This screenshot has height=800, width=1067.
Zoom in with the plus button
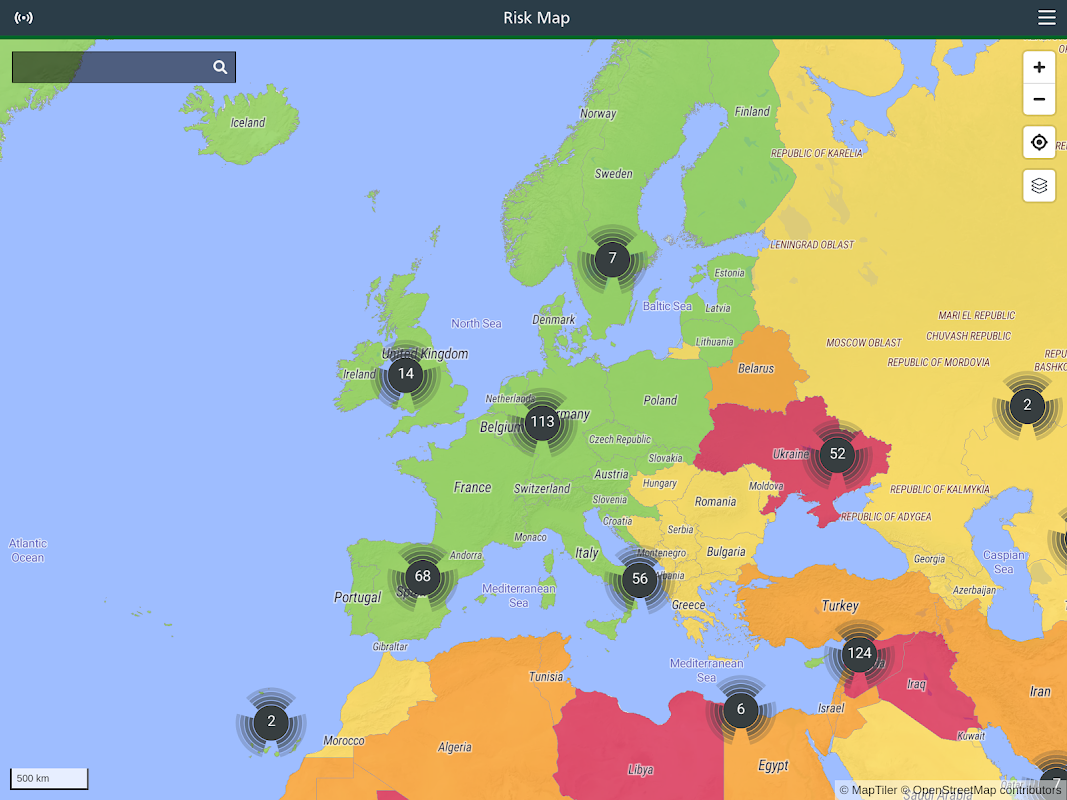click(1038, 67)
